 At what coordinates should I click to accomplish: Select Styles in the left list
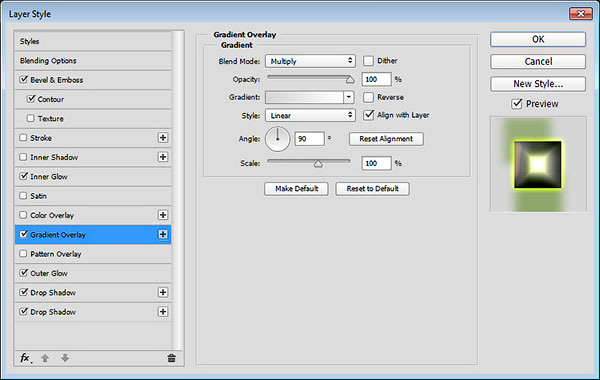coord(93,41)
